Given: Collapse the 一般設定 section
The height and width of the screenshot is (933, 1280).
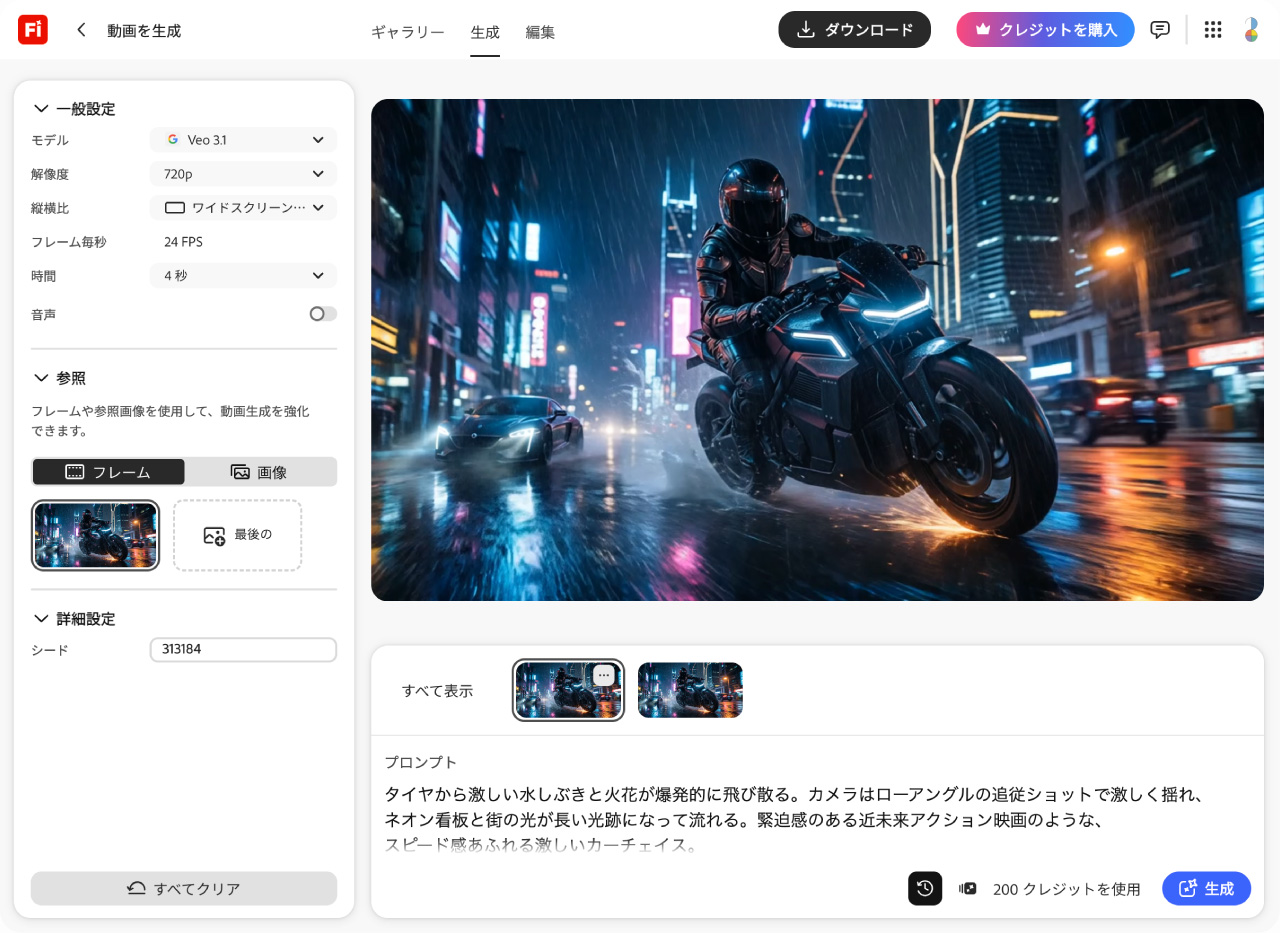Looking at the screenshot, I should (x=75, y=109).
